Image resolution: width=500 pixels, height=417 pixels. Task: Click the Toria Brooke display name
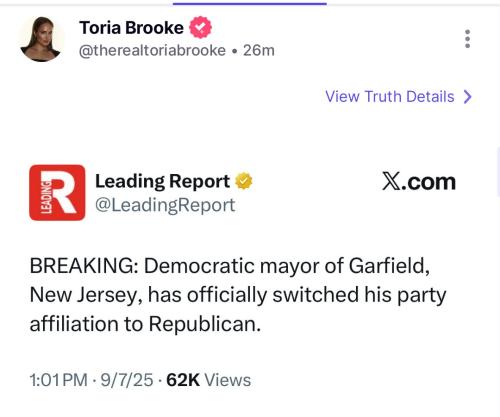[x=131, y=28]
